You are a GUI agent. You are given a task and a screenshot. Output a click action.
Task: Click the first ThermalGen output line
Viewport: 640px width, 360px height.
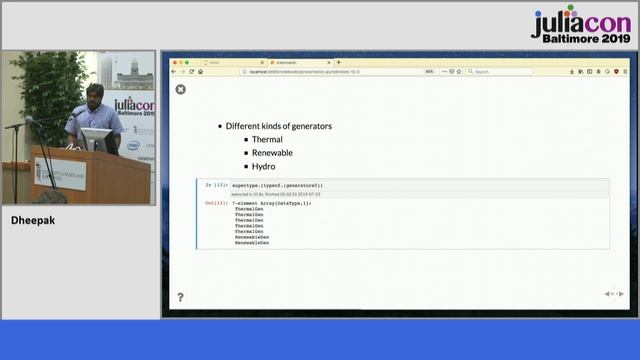(249, 209)
